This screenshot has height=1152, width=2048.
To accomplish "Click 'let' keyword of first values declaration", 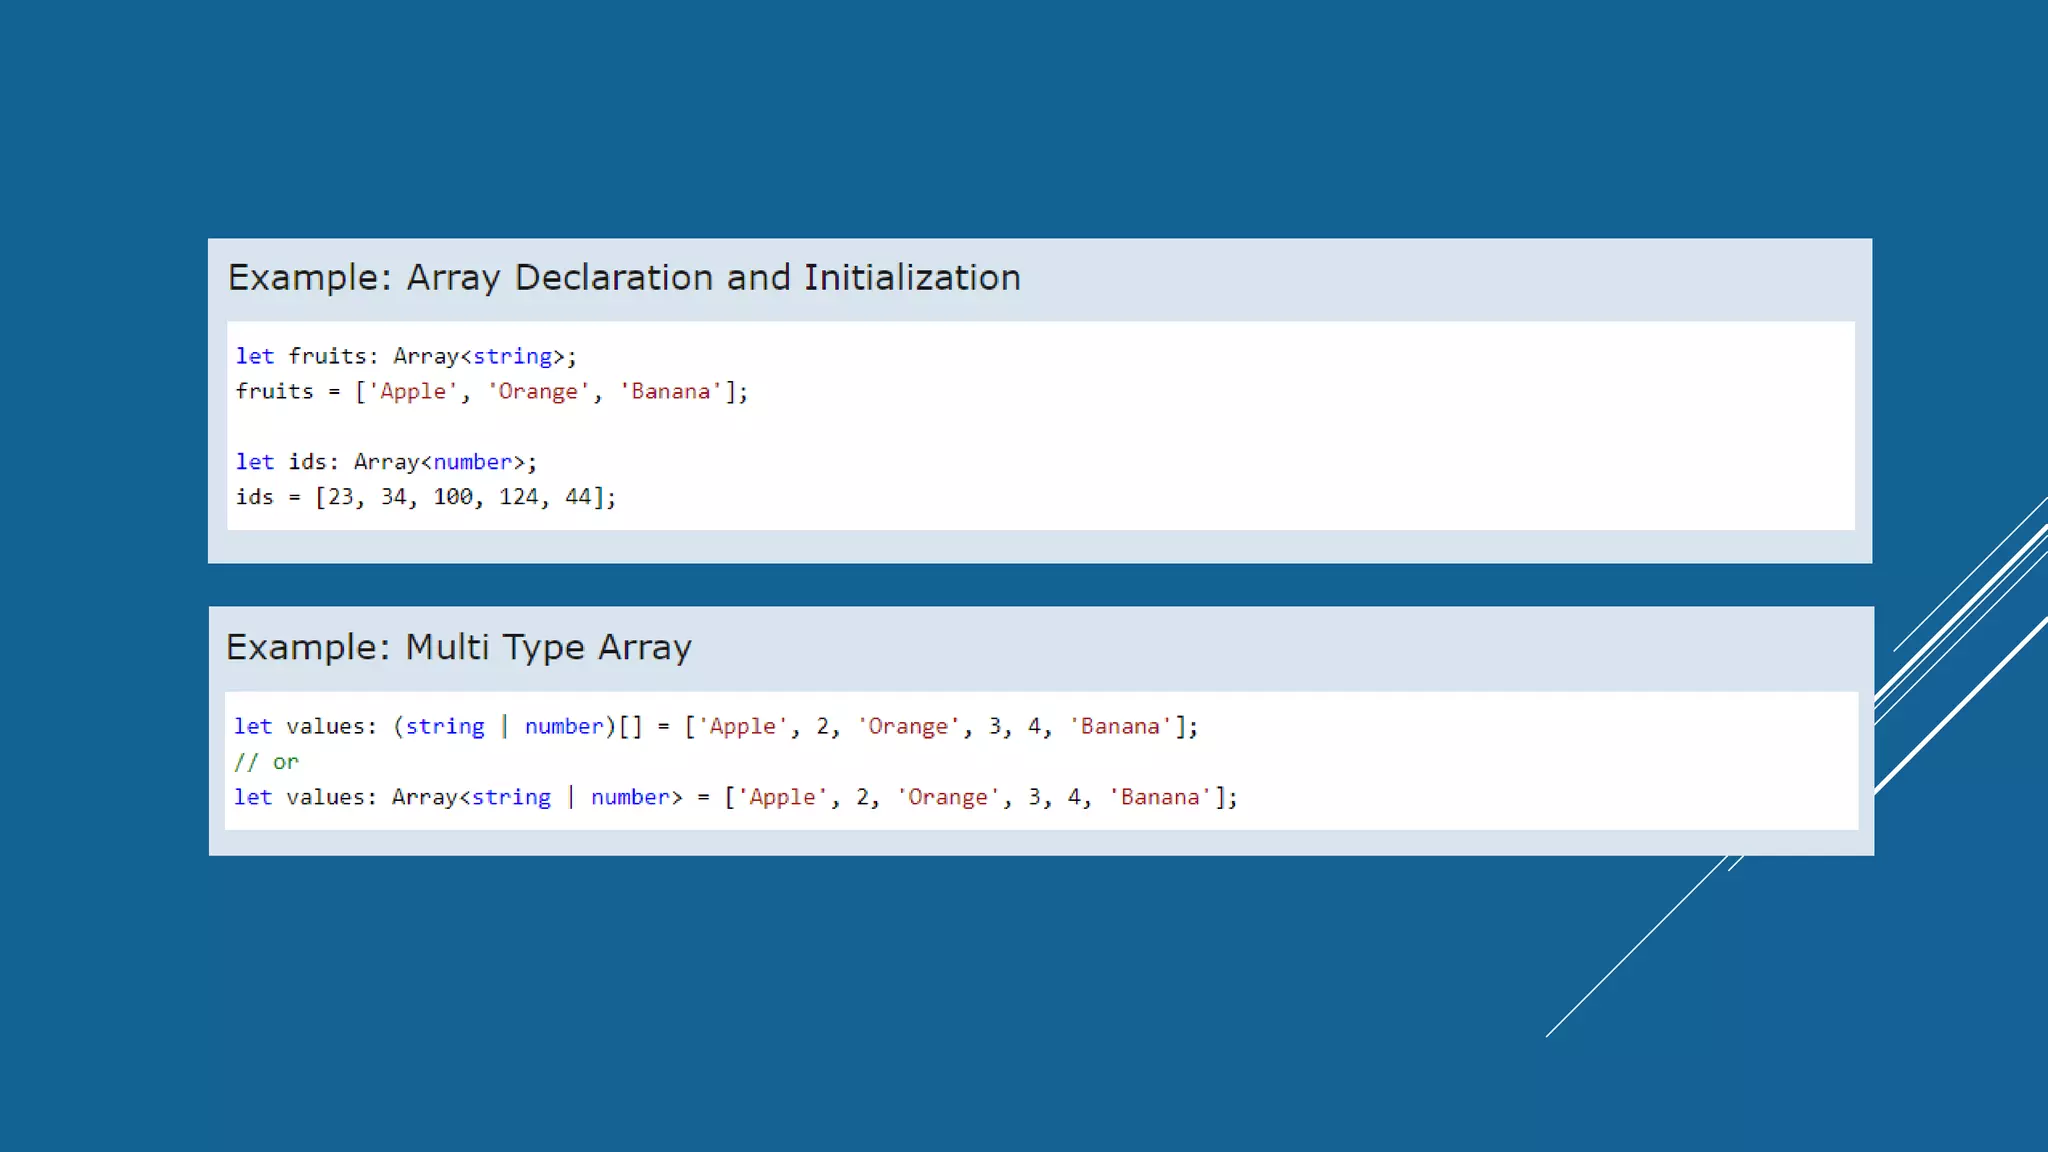I will click(x=253, y=727).
